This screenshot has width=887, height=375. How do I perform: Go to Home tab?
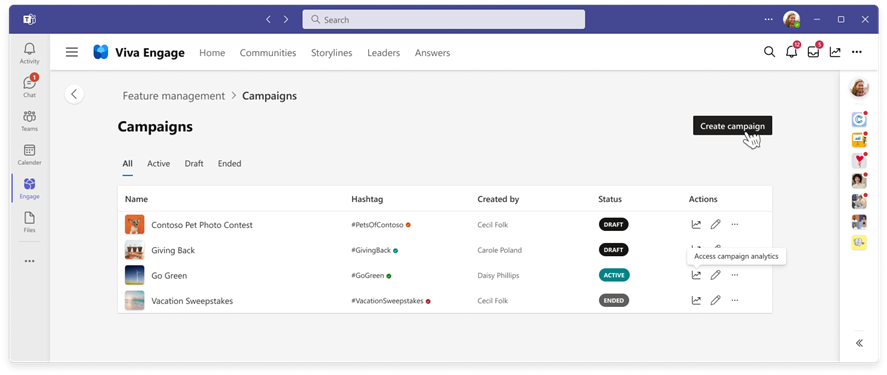[212, 53]
